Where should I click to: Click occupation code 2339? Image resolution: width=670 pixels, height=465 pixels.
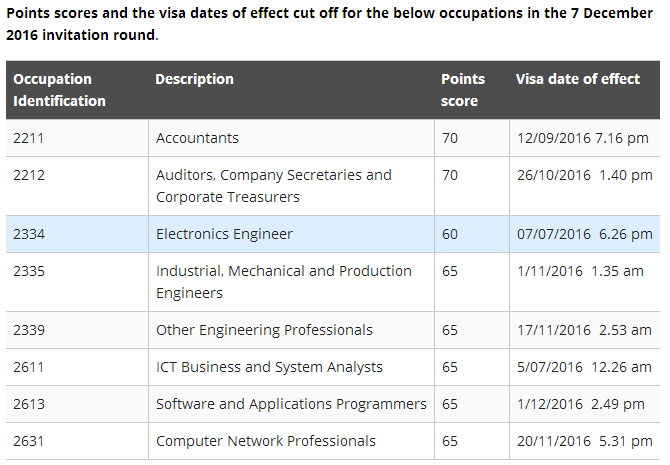[29, 330]
